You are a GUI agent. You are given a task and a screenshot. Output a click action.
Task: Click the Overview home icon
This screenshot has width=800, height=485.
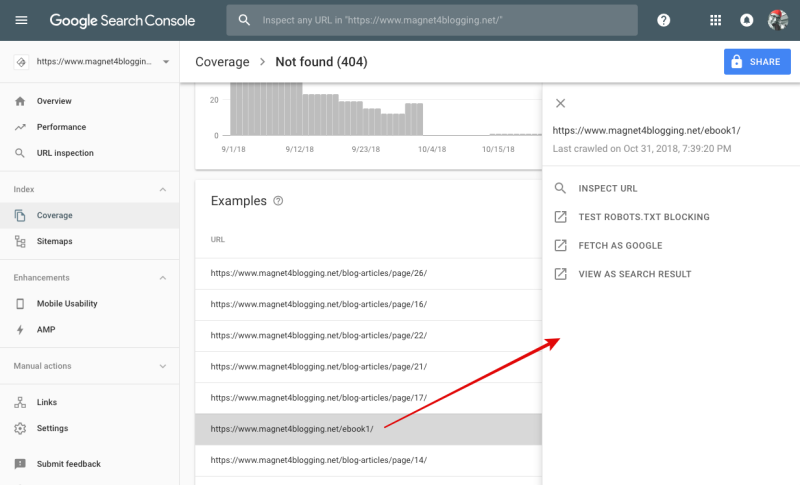(x=20, y=101)
